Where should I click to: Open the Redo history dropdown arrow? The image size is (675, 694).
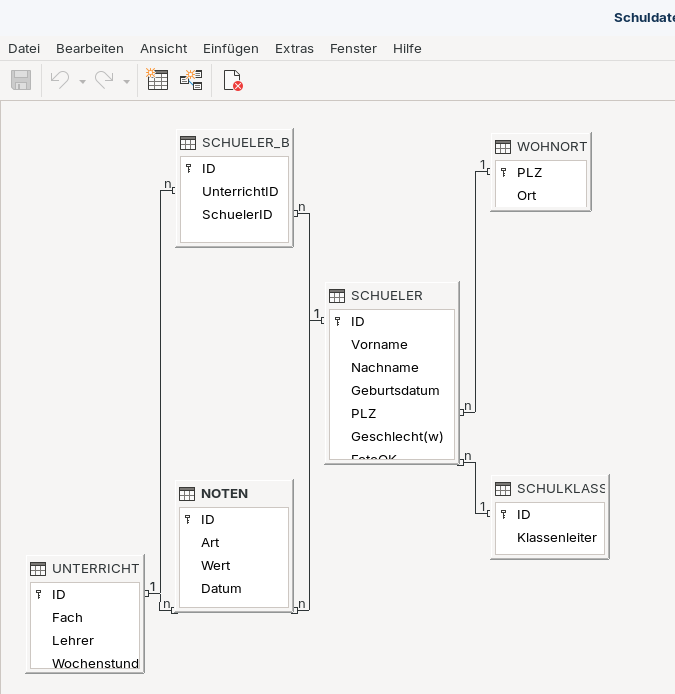click(x=126, y=81)
